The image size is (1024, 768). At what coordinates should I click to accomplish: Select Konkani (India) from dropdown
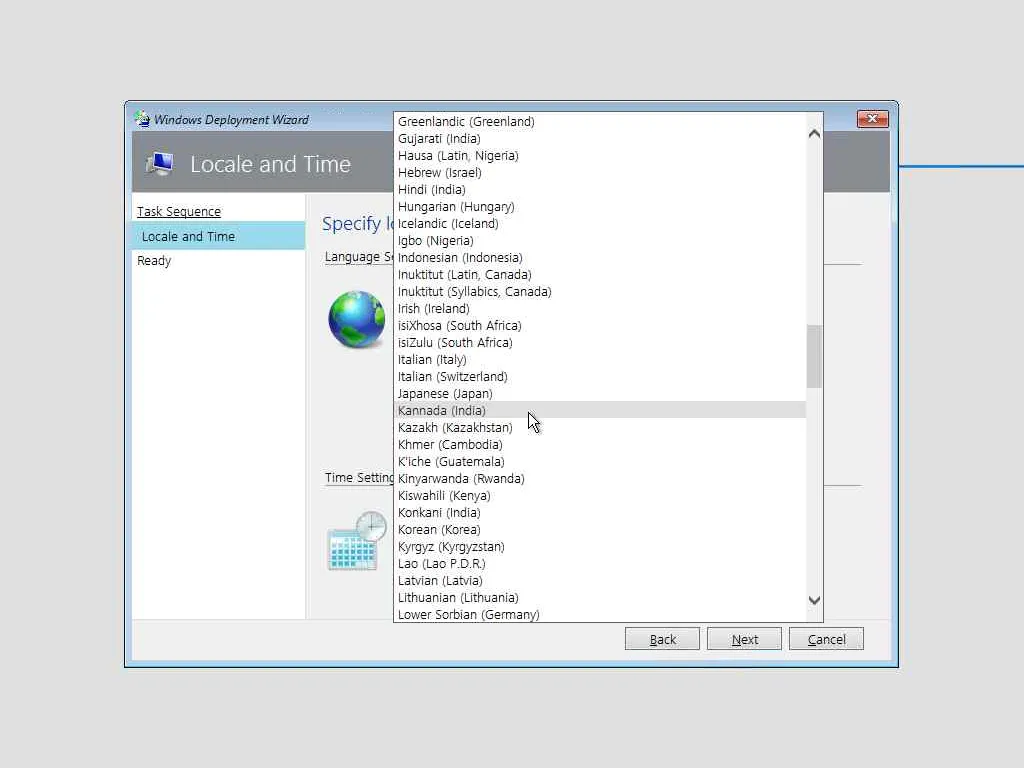click(x=600, y=512)
